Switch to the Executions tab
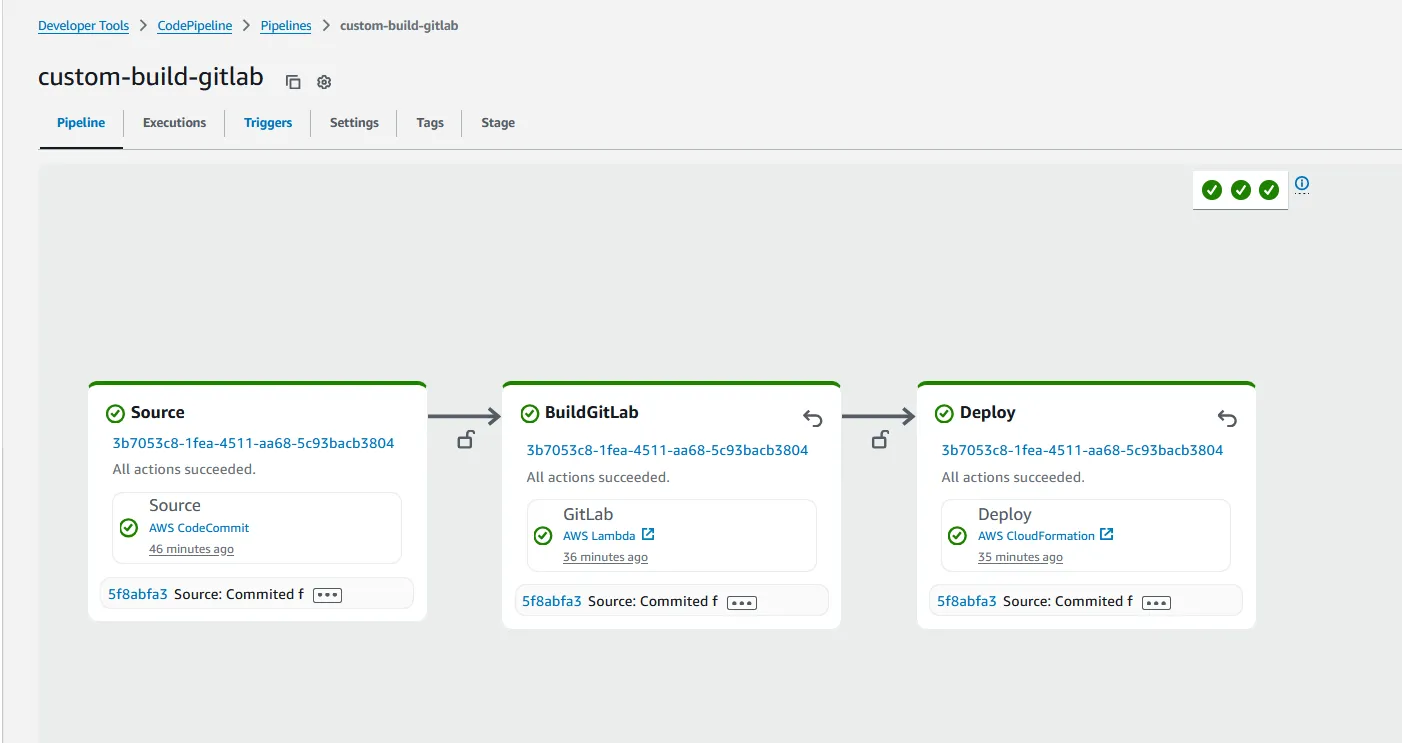The width and height of the screenshot is (1402, 743). [175, 123]
